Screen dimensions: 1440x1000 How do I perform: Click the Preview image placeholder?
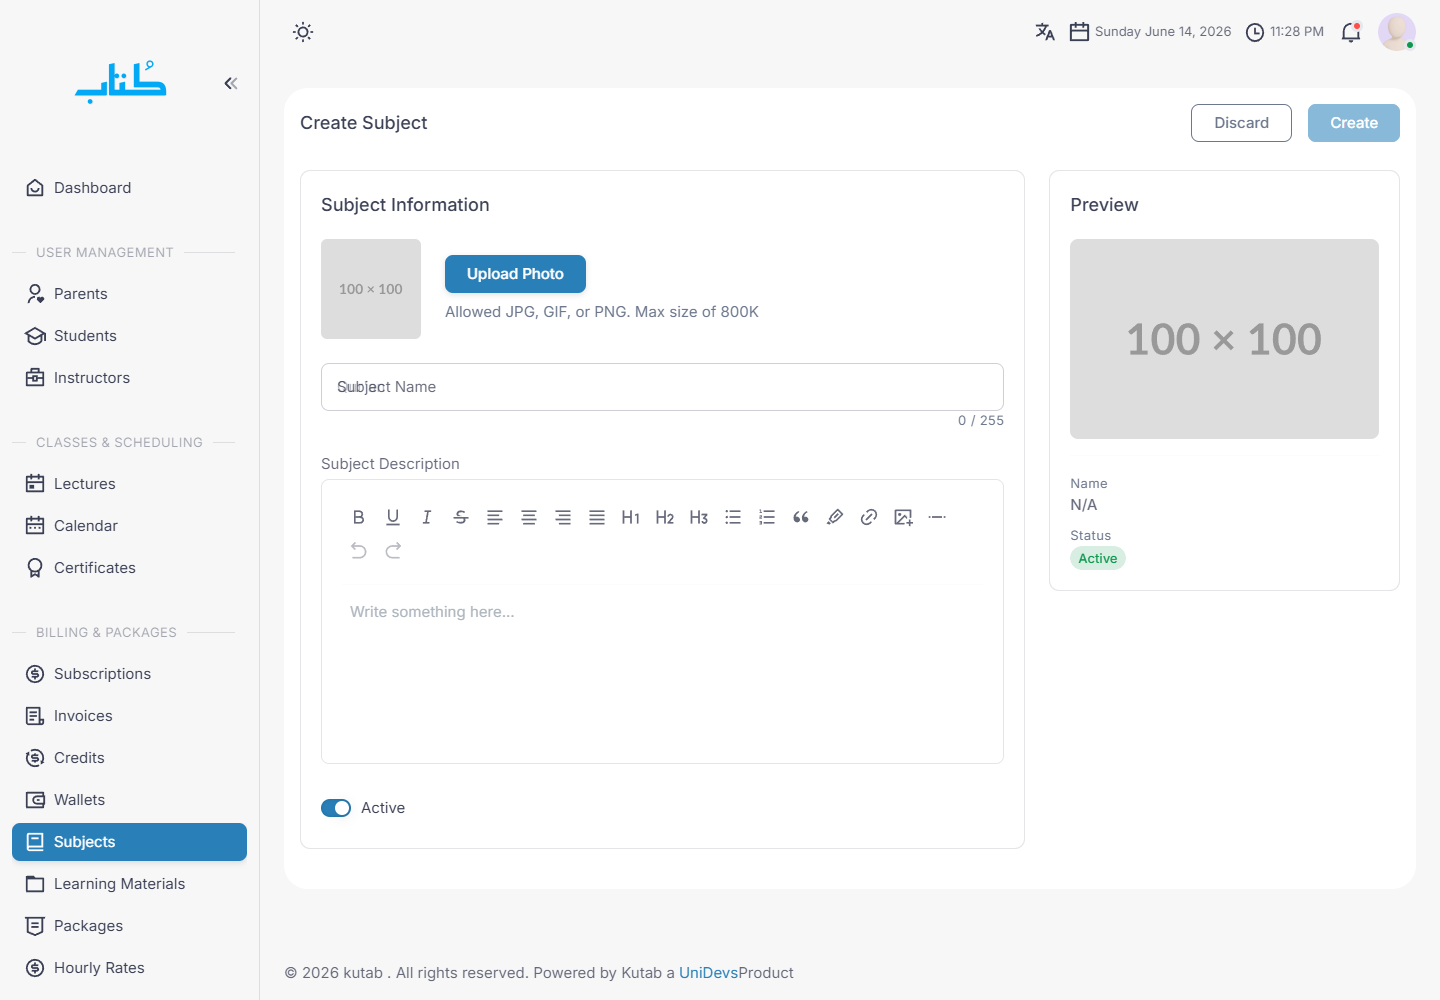[1224, 339]
